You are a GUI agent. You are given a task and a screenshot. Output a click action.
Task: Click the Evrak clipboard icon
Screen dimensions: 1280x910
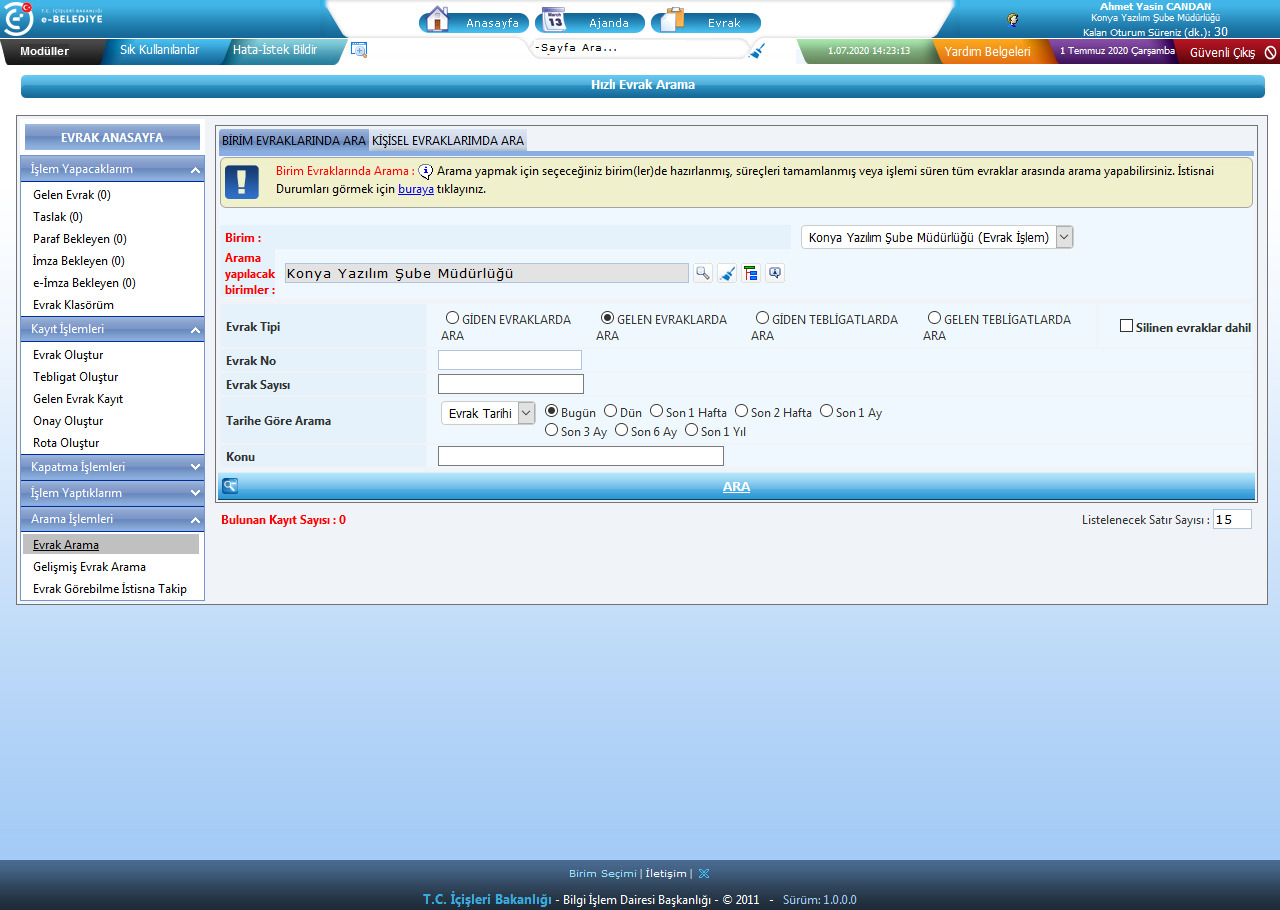674,20
